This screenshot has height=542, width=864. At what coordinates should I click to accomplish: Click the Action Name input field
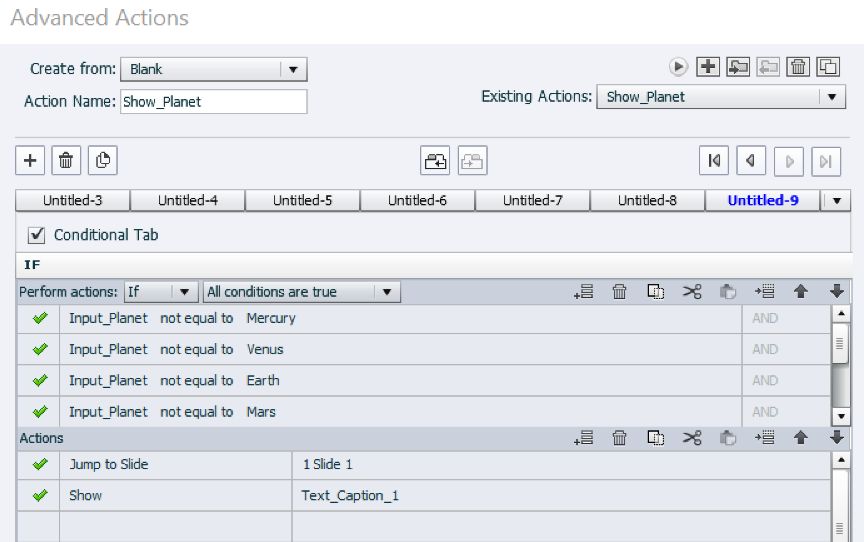213,102
